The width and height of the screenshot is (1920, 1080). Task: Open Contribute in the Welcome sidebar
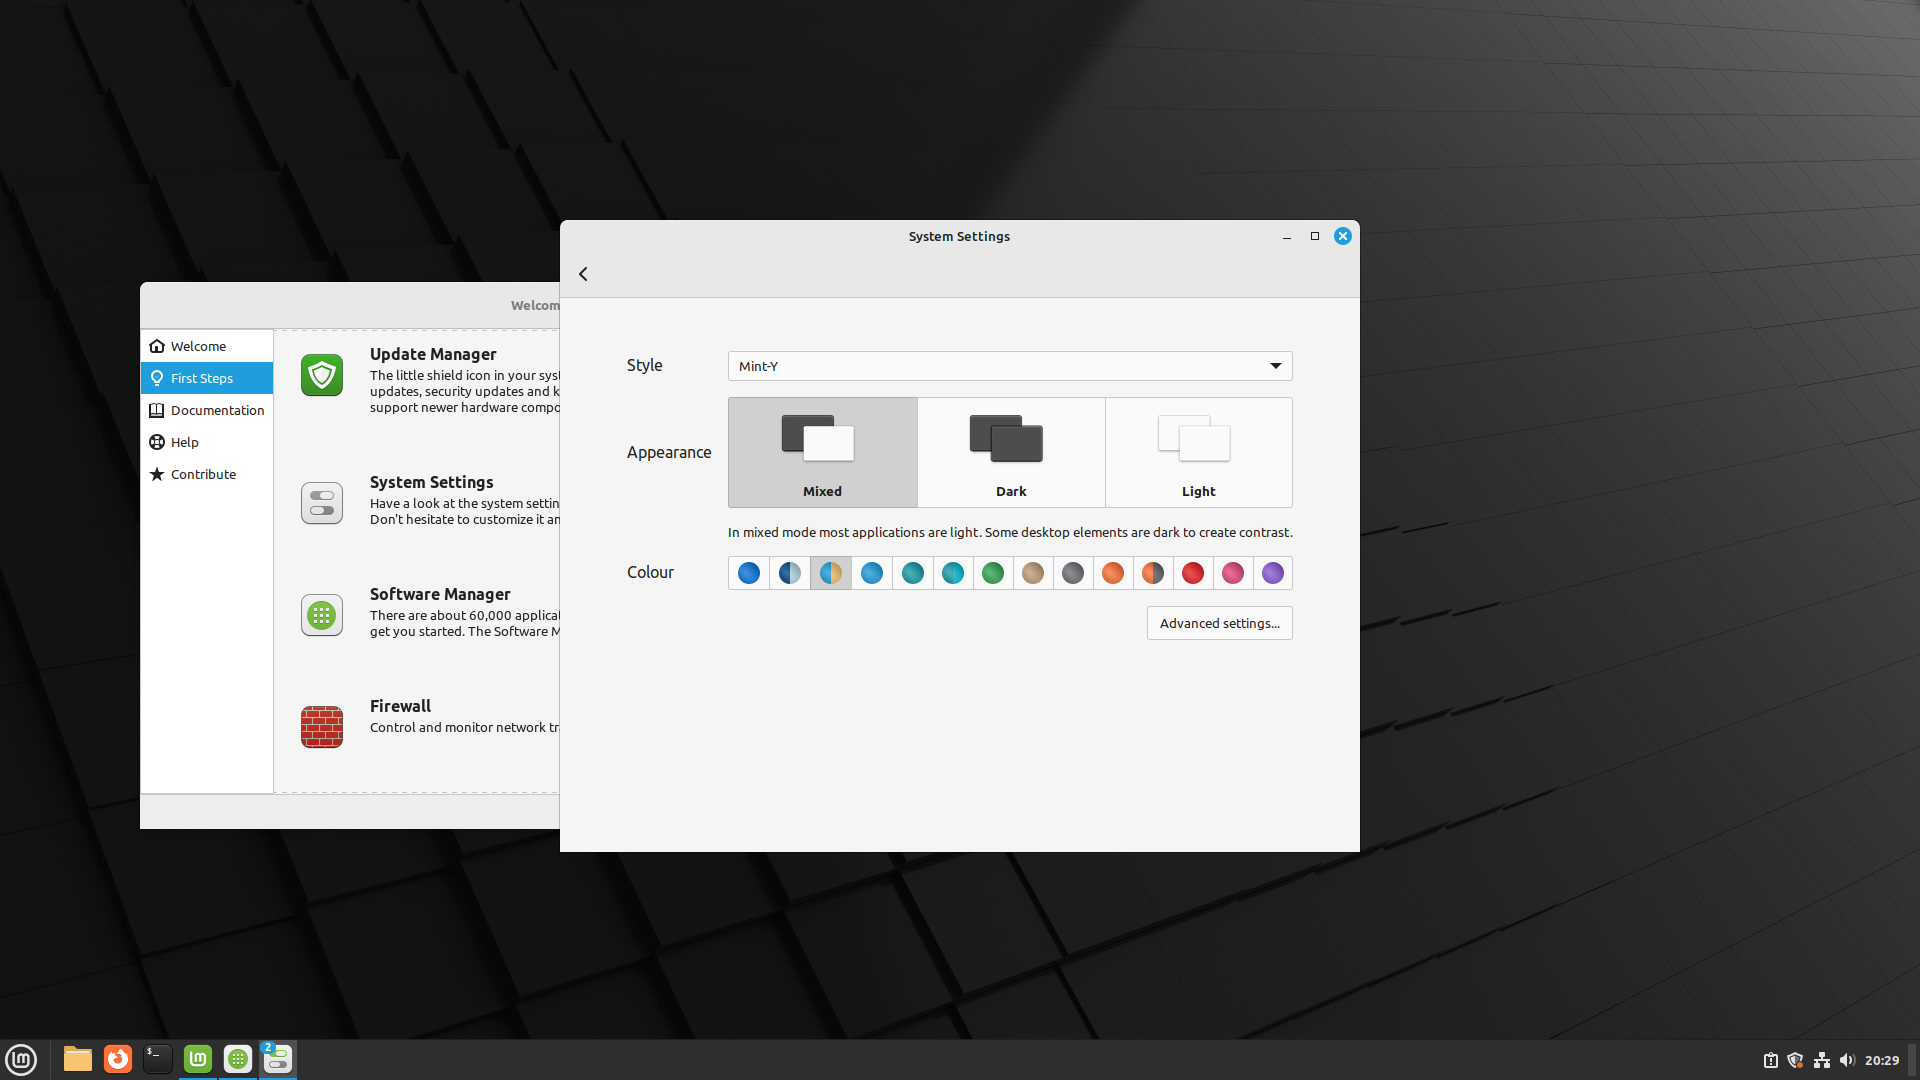(x=207, y=474)
